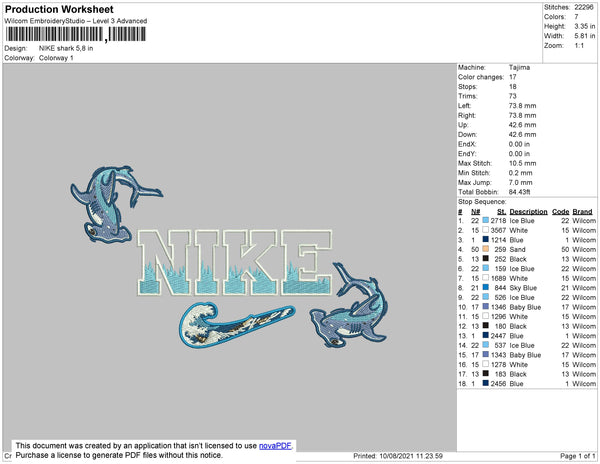The height and width of the screenshot is (464, 600).
Task: Click the 'Printed: 10/08/2021 11.23.59' footer
Action: (x=398, y=456)
